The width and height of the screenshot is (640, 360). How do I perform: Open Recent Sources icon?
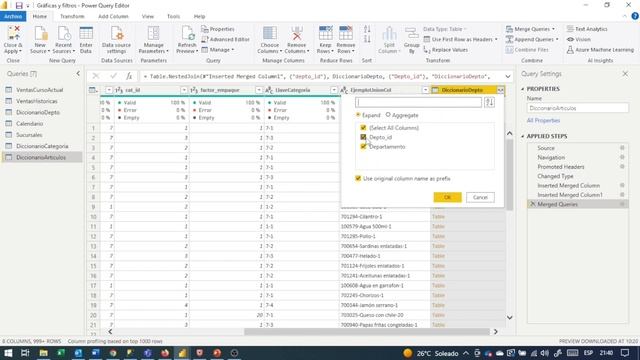63,33
